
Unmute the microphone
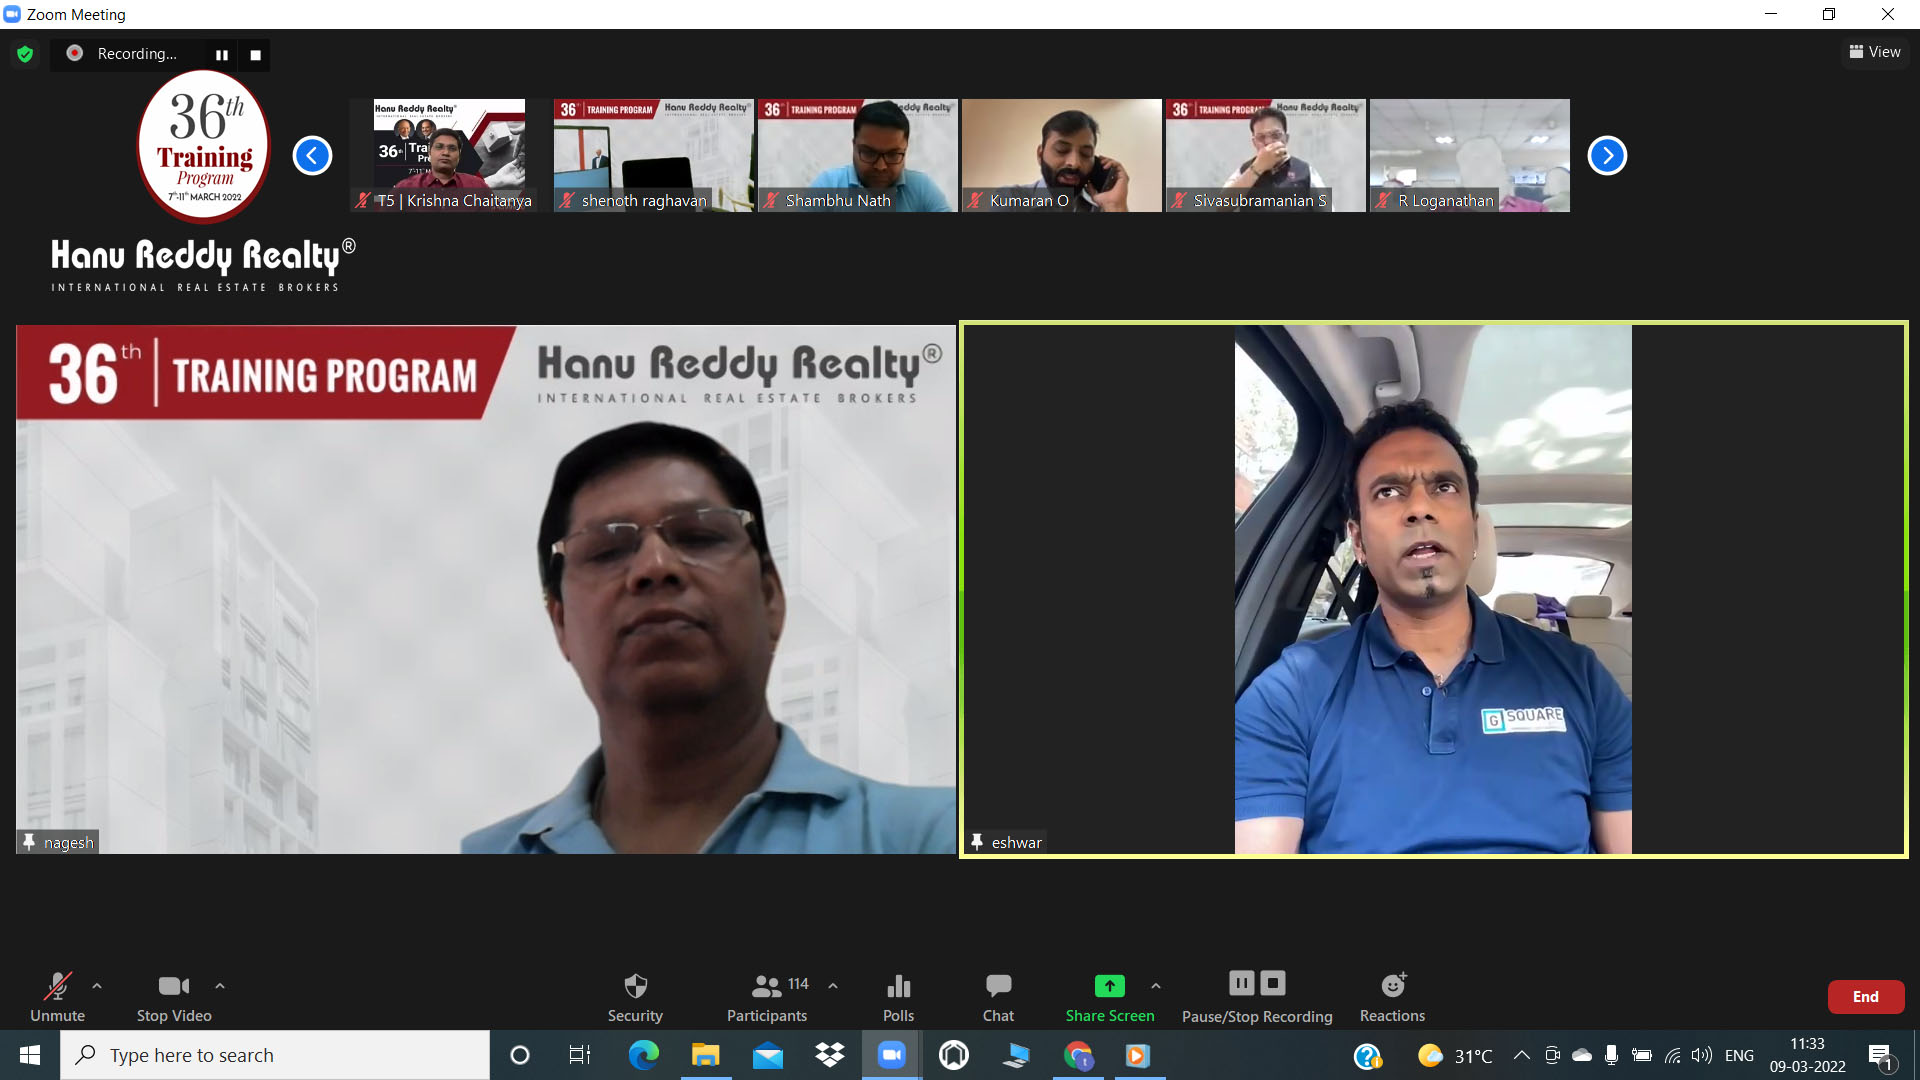[x=57, y=997]
